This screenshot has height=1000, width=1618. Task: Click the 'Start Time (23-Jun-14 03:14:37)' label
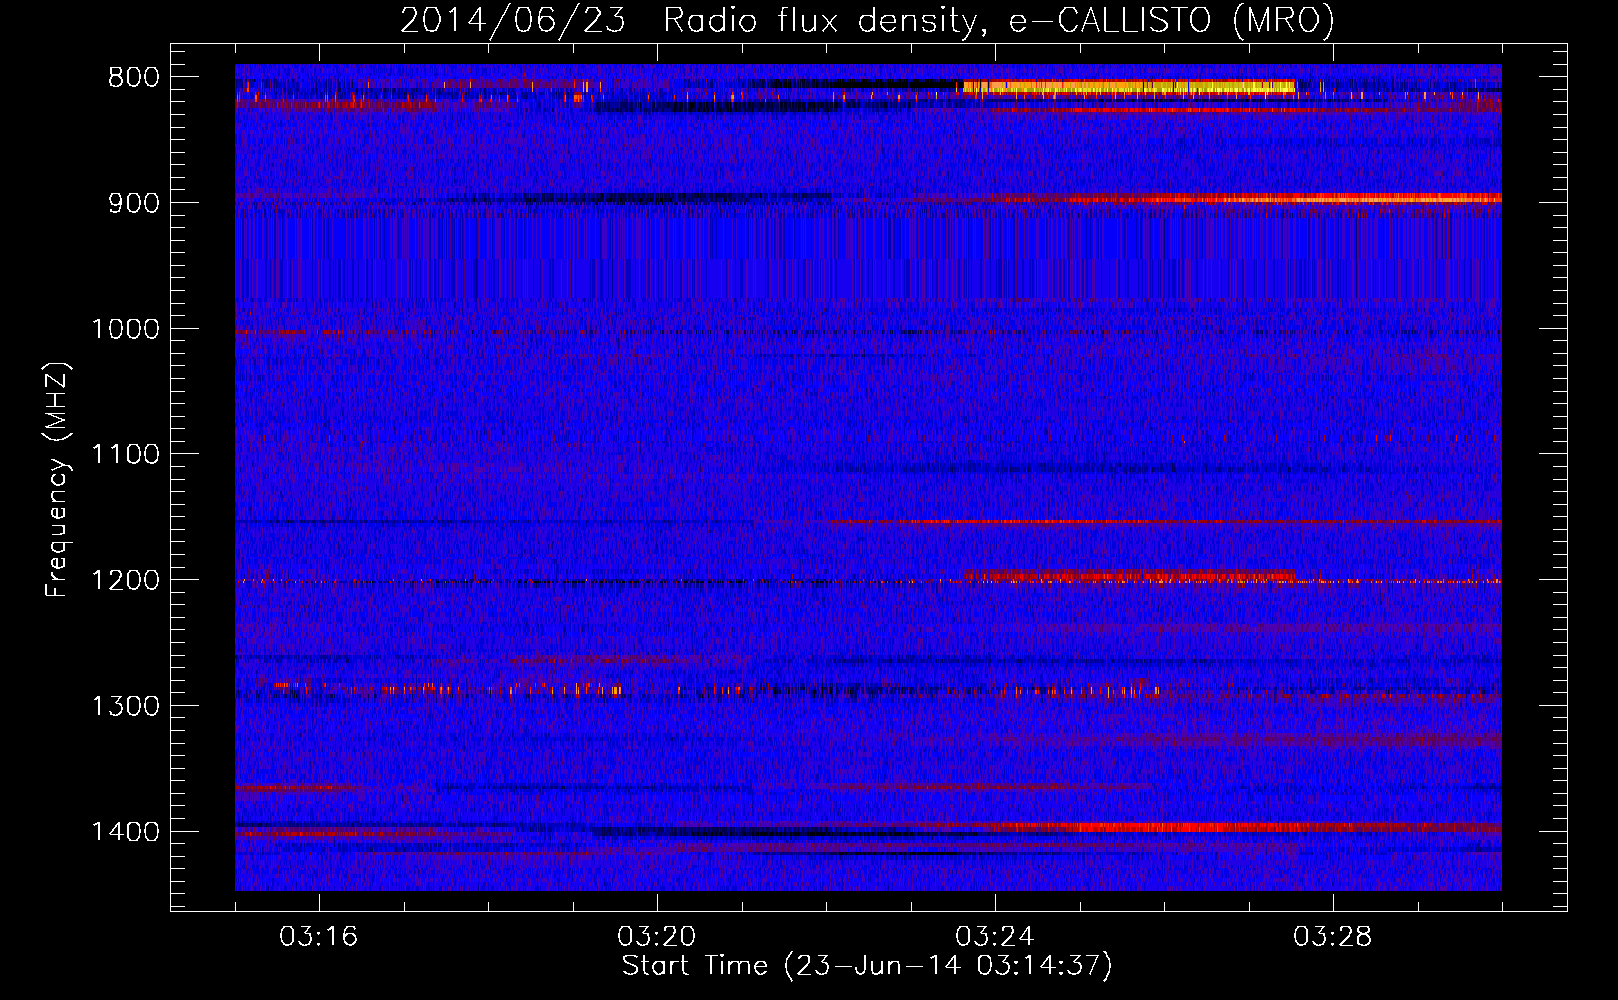(x=867, y=966)
